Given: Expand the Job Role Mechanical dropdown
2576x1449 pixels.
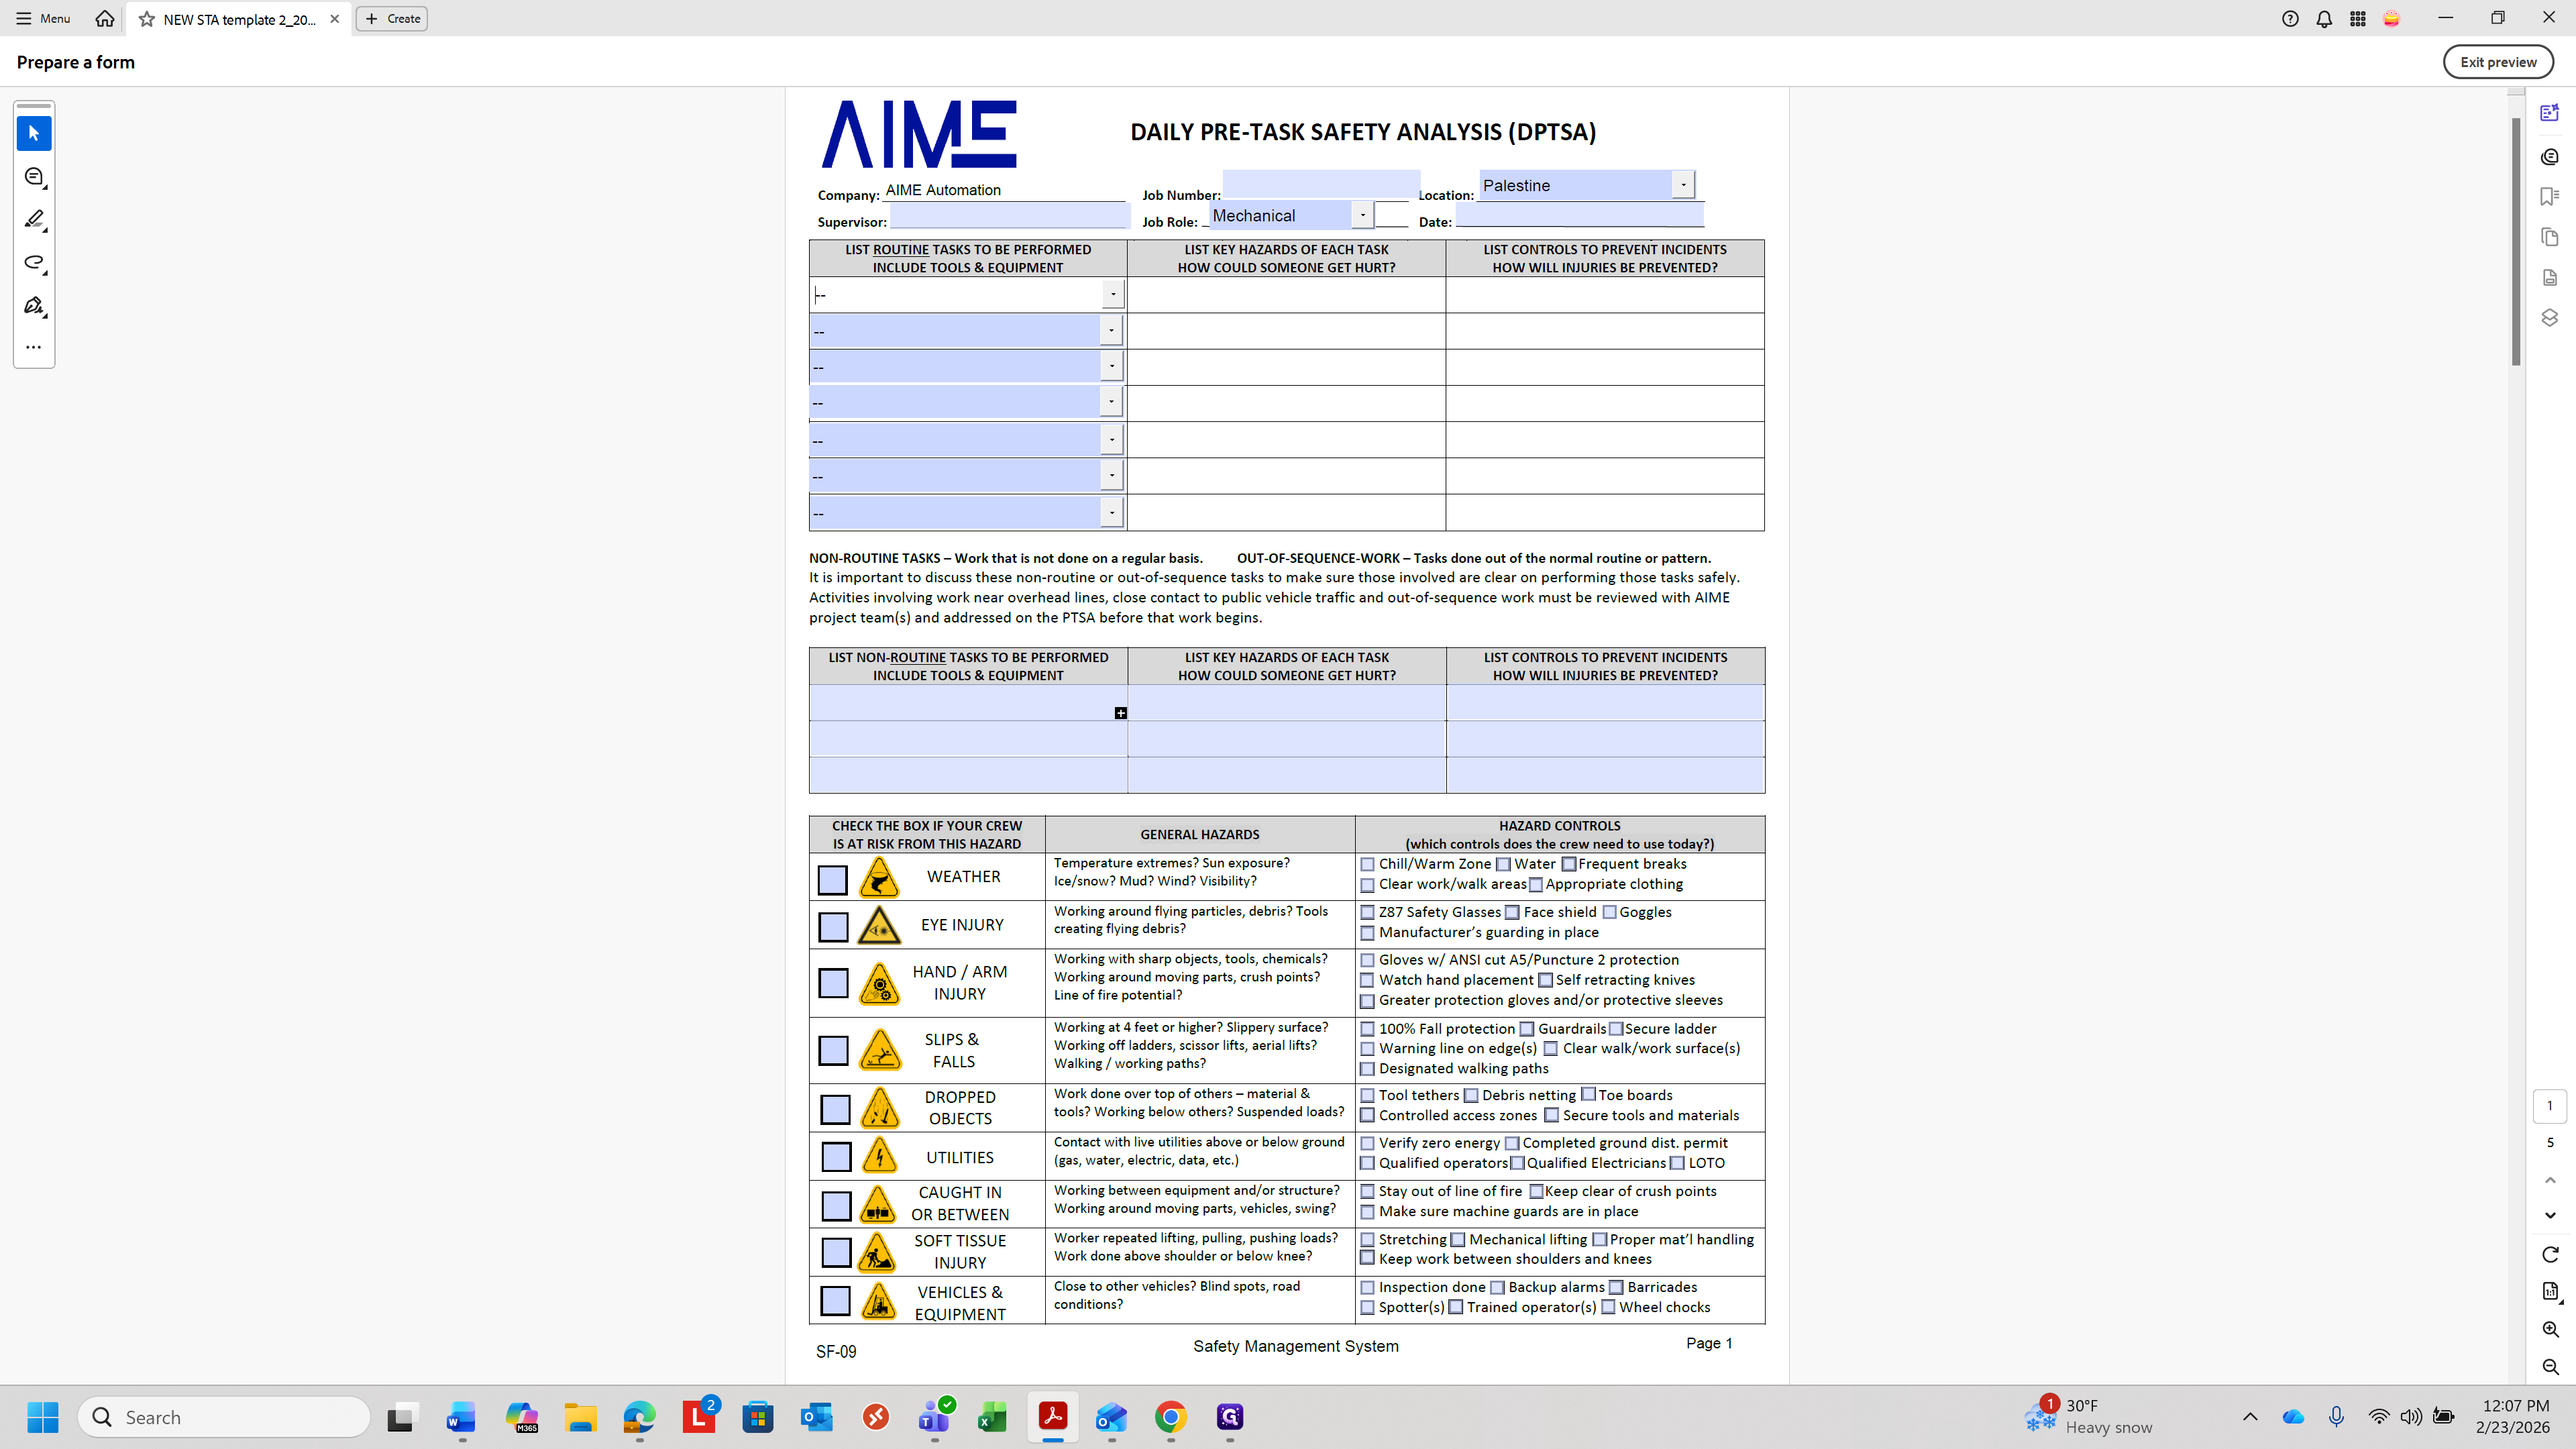Looking at the screenshot, I should point(1362,215).
